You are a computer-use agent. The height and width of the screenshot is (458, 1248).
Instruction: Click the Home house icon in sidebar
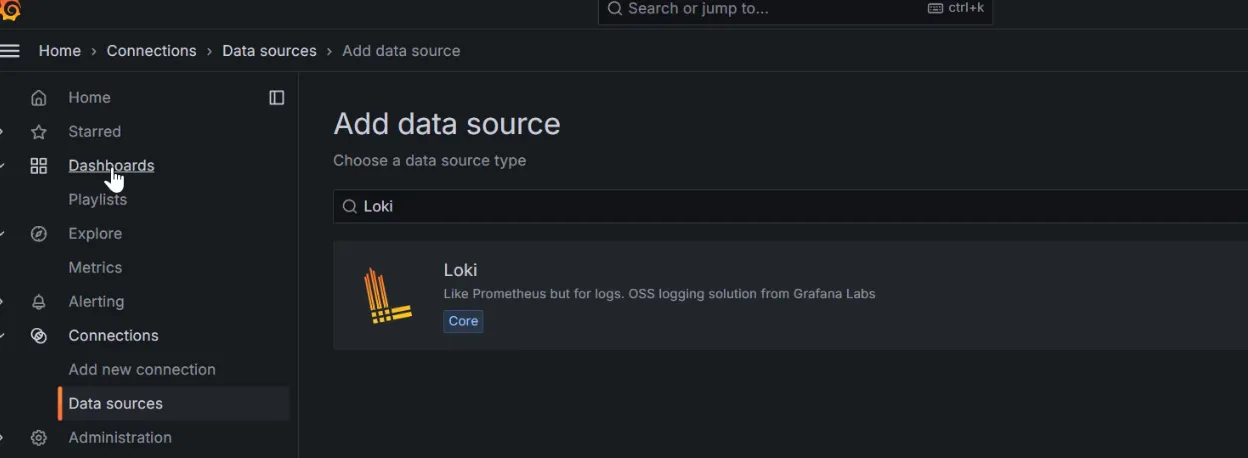click(39, 98)
